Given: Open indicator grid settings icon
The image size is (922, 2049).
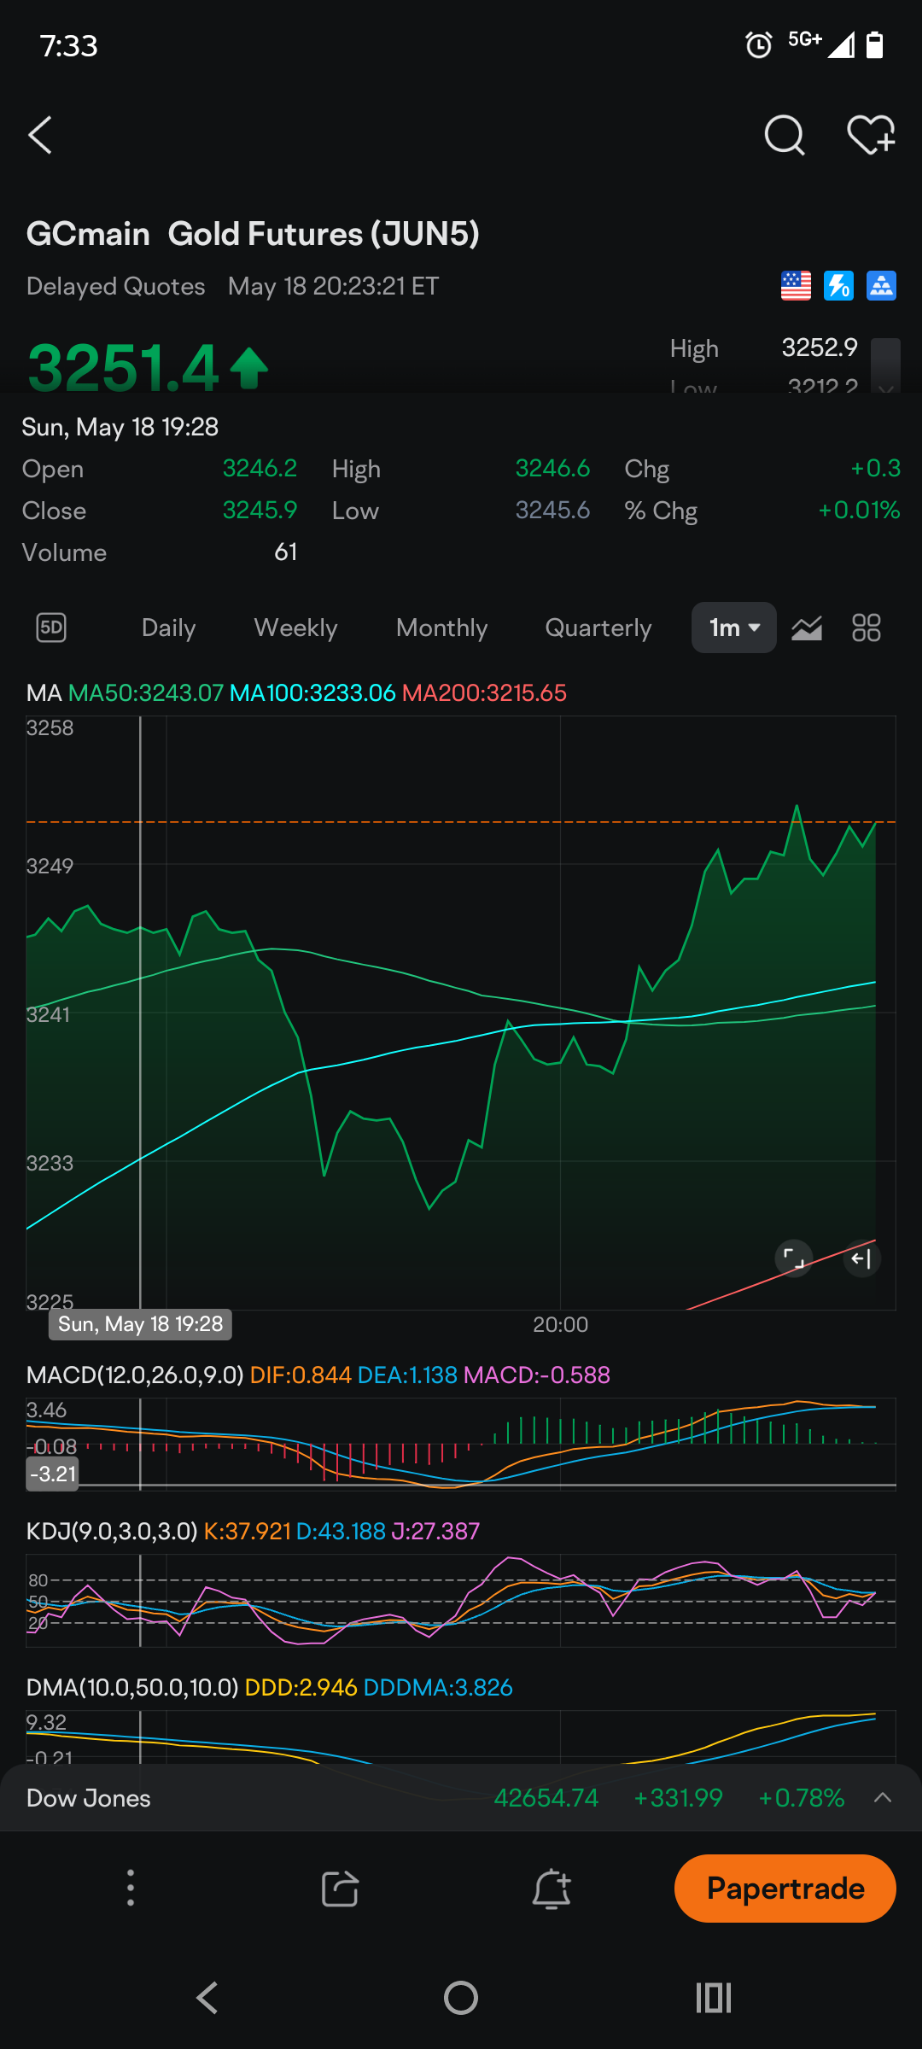Looking at the screenshot, I should point(866,628).
